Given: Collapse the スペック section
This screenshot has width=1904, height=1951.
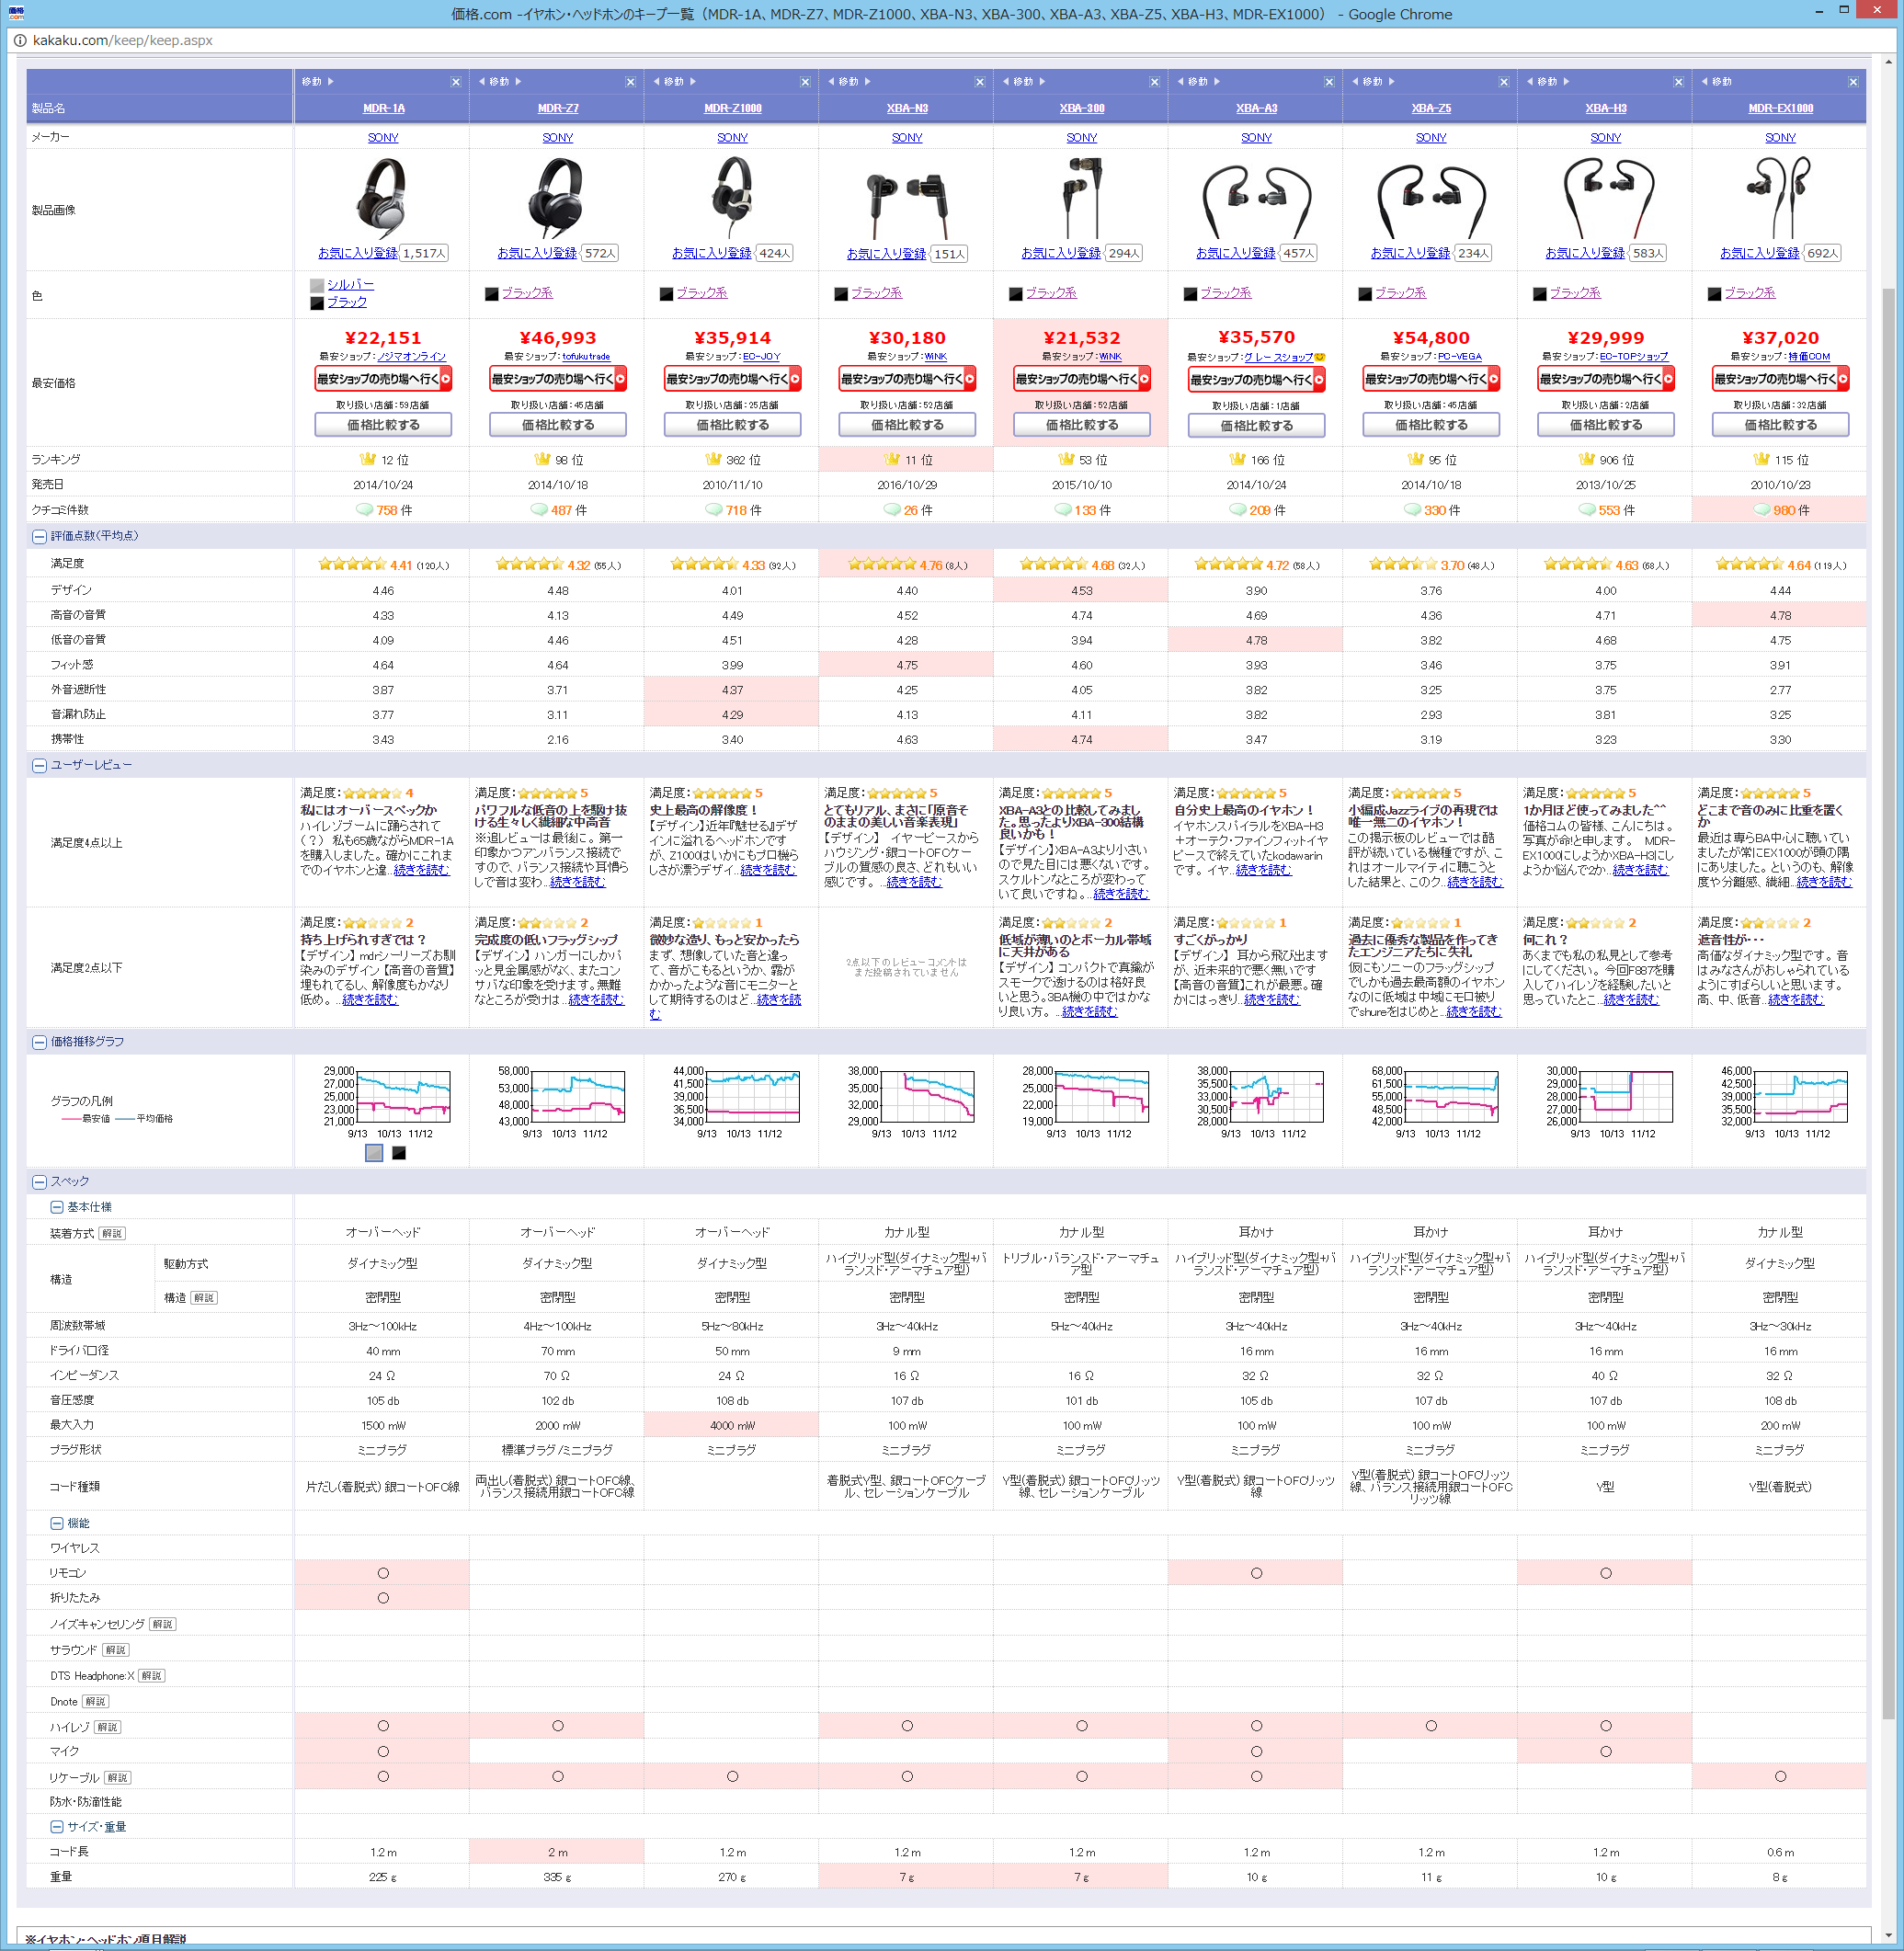Looking at the screenshot, I should click(x=39, y=1182).
